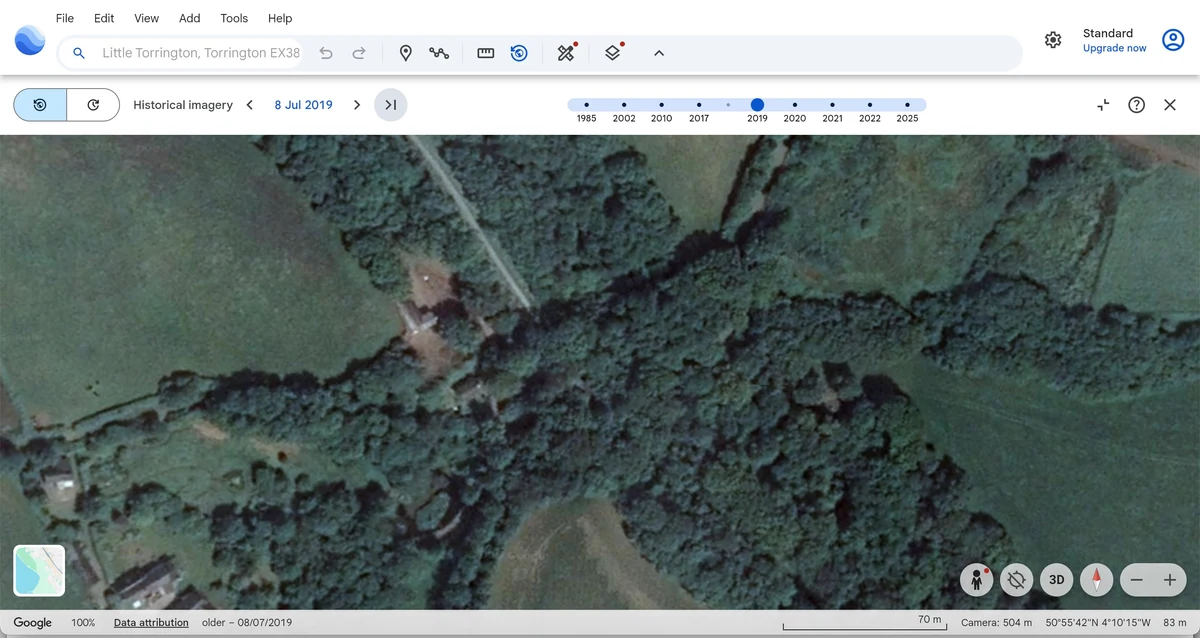Open the Help menu
Image resolution: width=1200 pixels, height=638 pixels.
click(280, 18)
